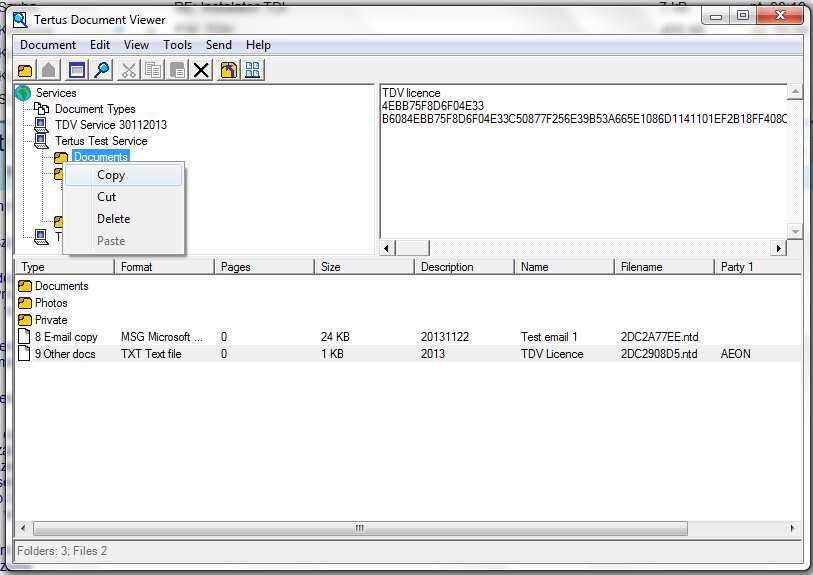Open the Tools menu

tap(177, 45)
